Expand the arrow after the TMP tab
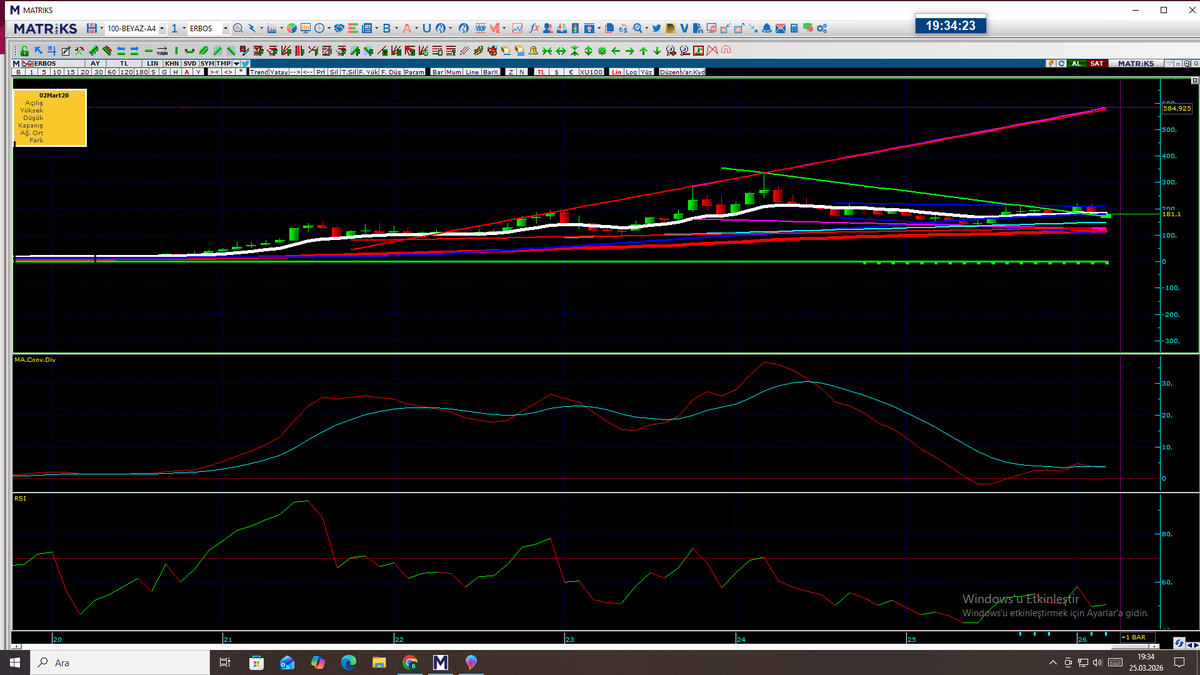The height and width of the screenshot is (675, 1200). [236, 63]
